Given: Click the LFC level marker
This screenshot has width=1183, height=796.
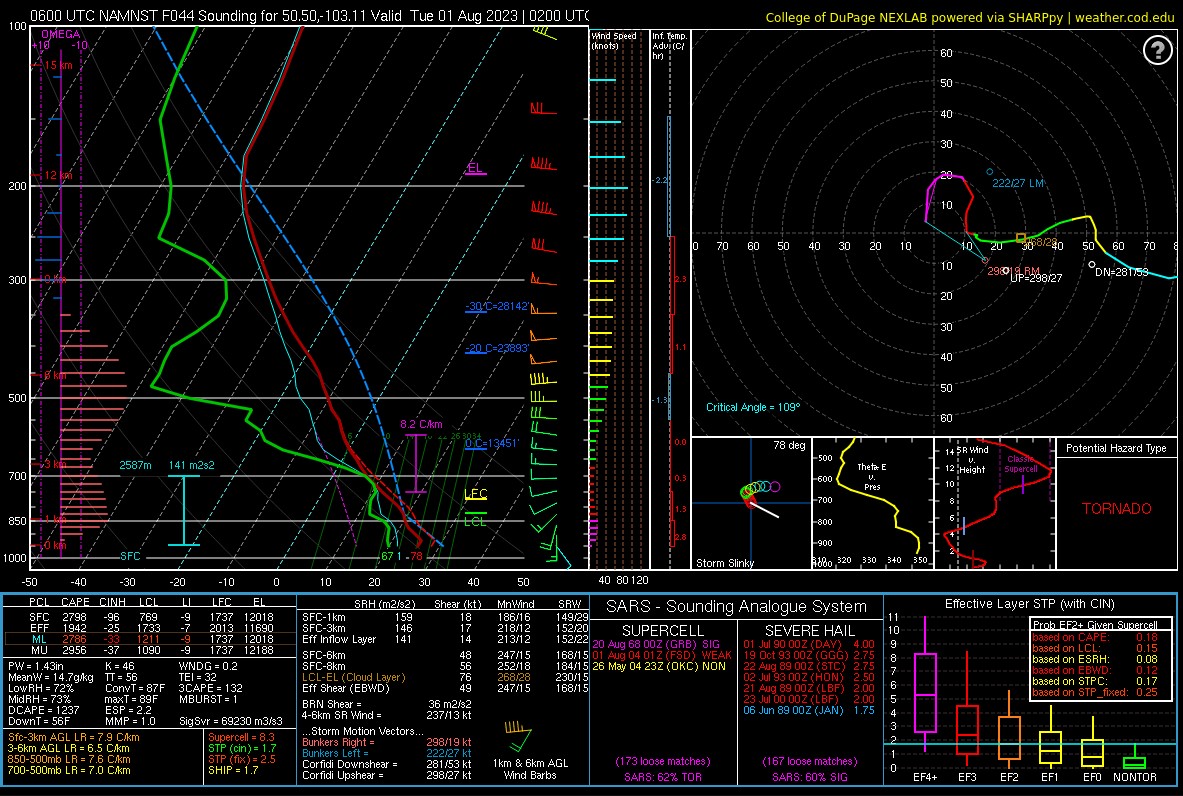Looking at the screenshot, I should (x=475, y=495).
